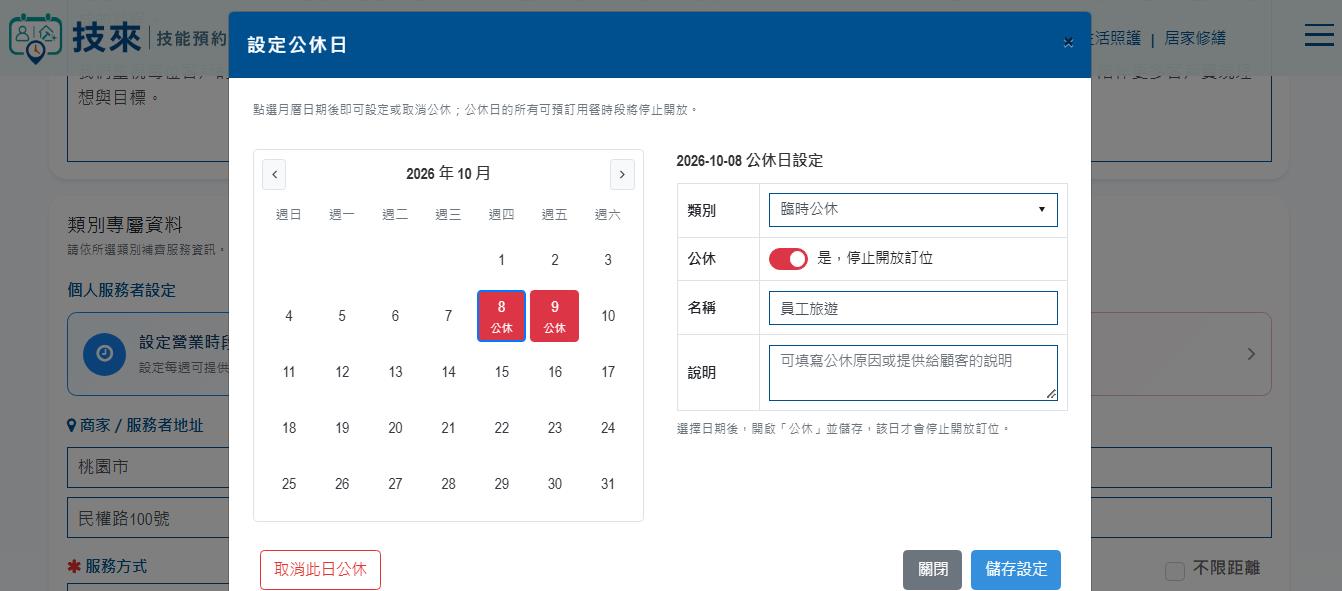Image resolution: width=1342 pixels, height=591 pixels.
Task: Select October 14 in calendar
Action: pyautogui.click(x=448, y=372)
